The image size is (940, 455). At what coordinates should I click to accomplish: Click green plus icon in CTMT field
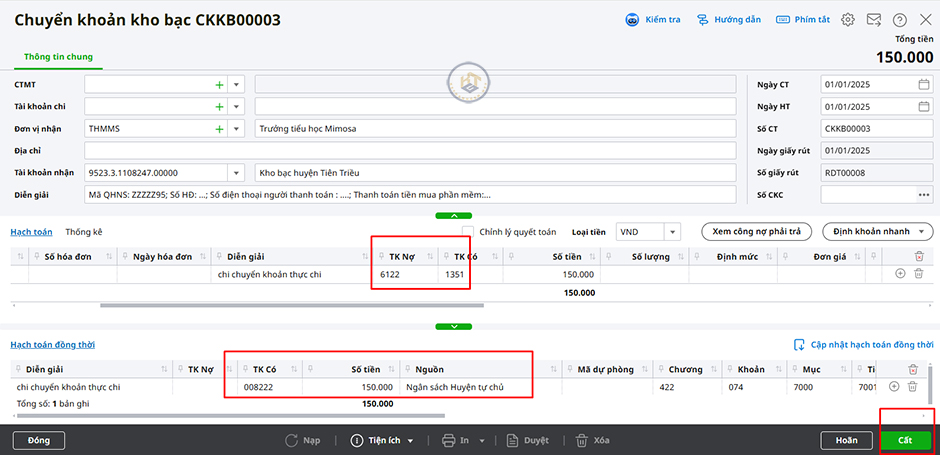point(219,85)
